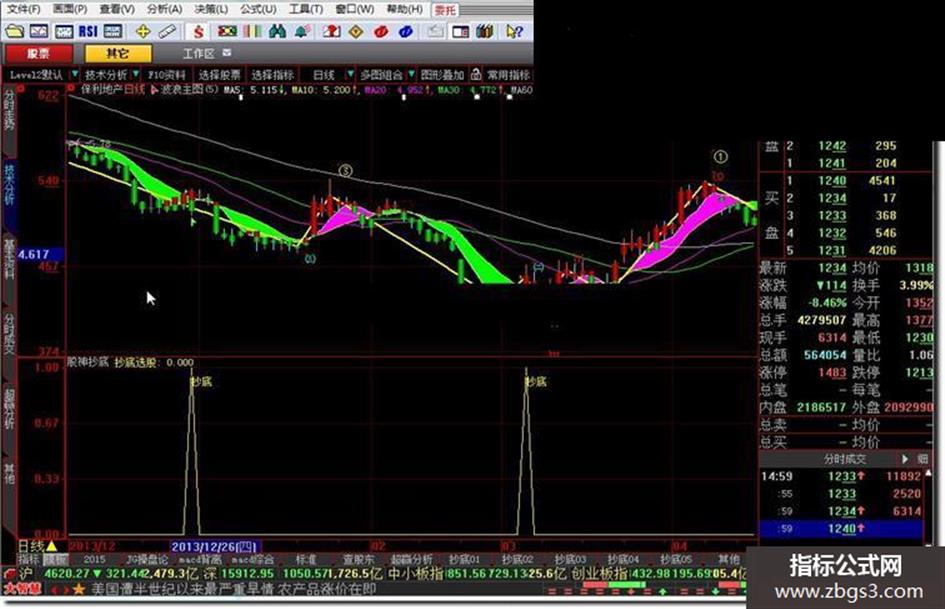Expand the 多图组合 dropdown arrow

tap(412, 74)
